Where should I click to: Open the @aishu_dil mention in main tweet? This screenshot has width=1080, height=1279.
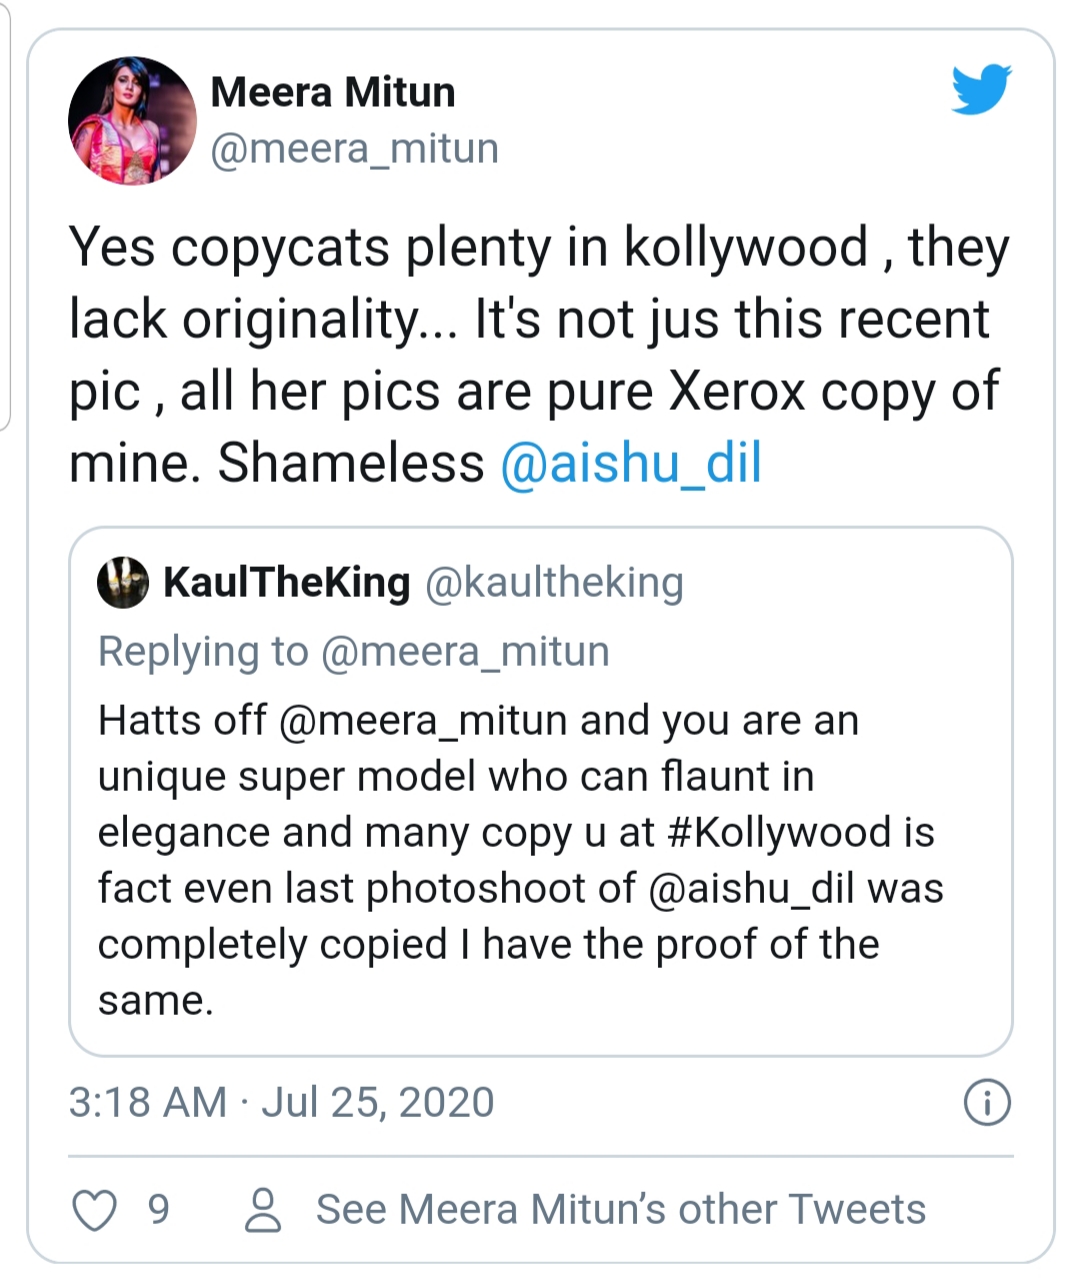click(631, 463)
